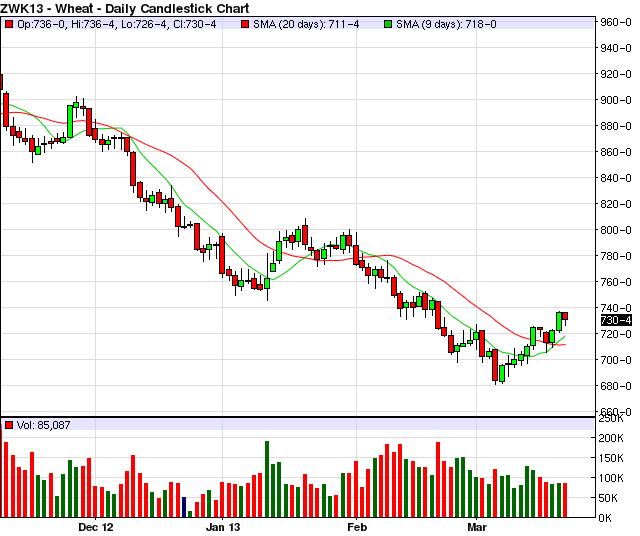
Task: Click the 700-0 price axis label
Action: pos(616,360)
